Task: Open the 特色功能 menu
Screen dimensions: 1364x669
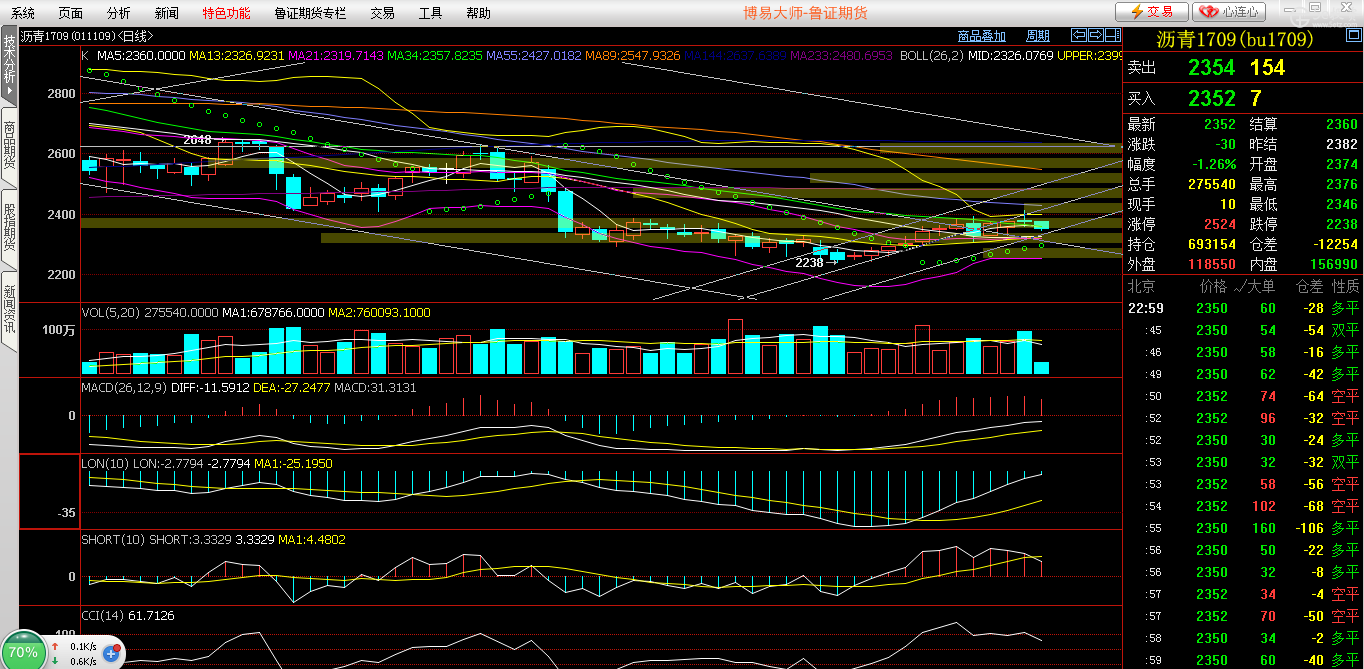Action: coord(226,13)
